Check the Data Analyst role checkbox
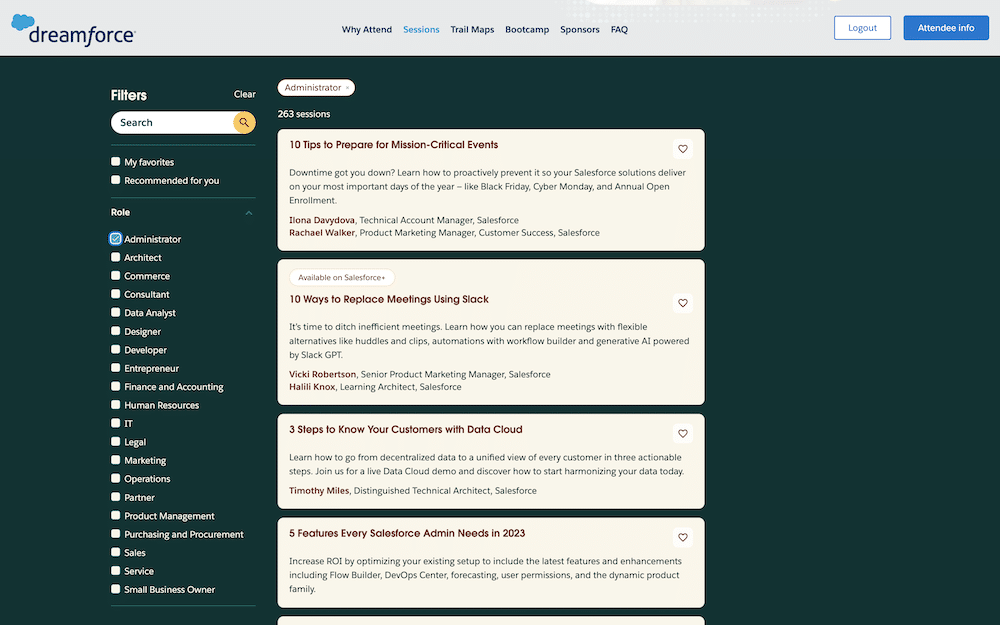The width and height of the screenshot is (1000, 625). 115,312
